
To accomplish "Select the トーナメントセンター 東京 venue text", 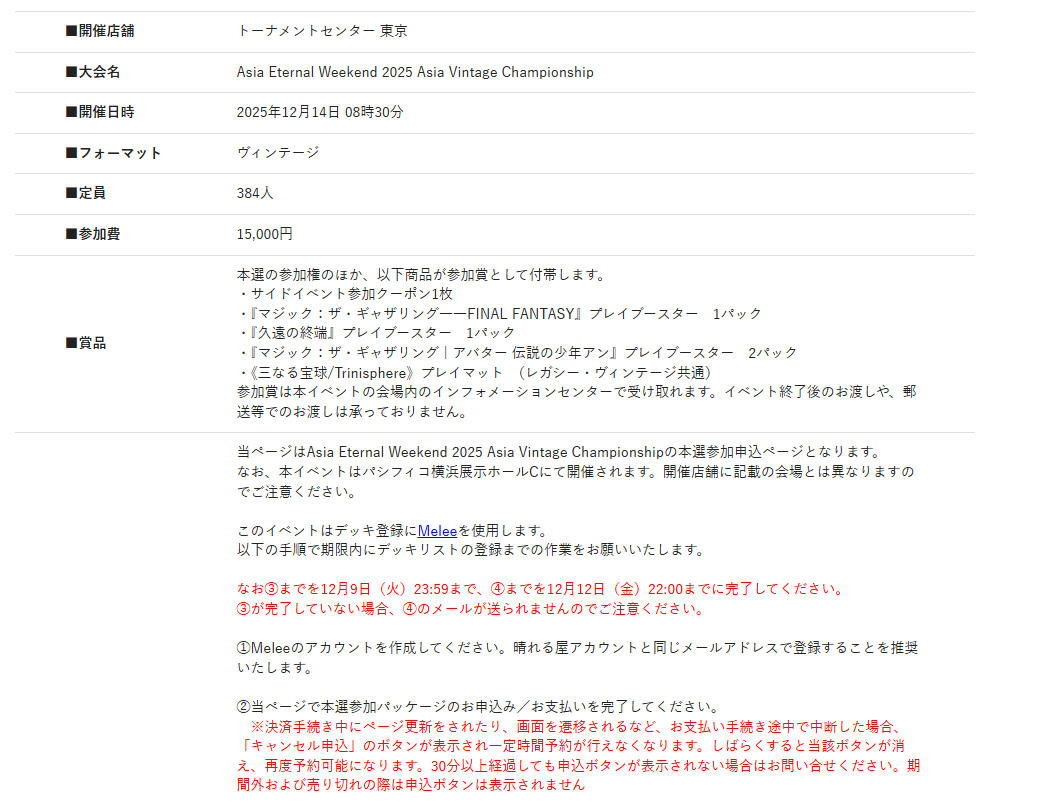I will [x=322, y=31].
